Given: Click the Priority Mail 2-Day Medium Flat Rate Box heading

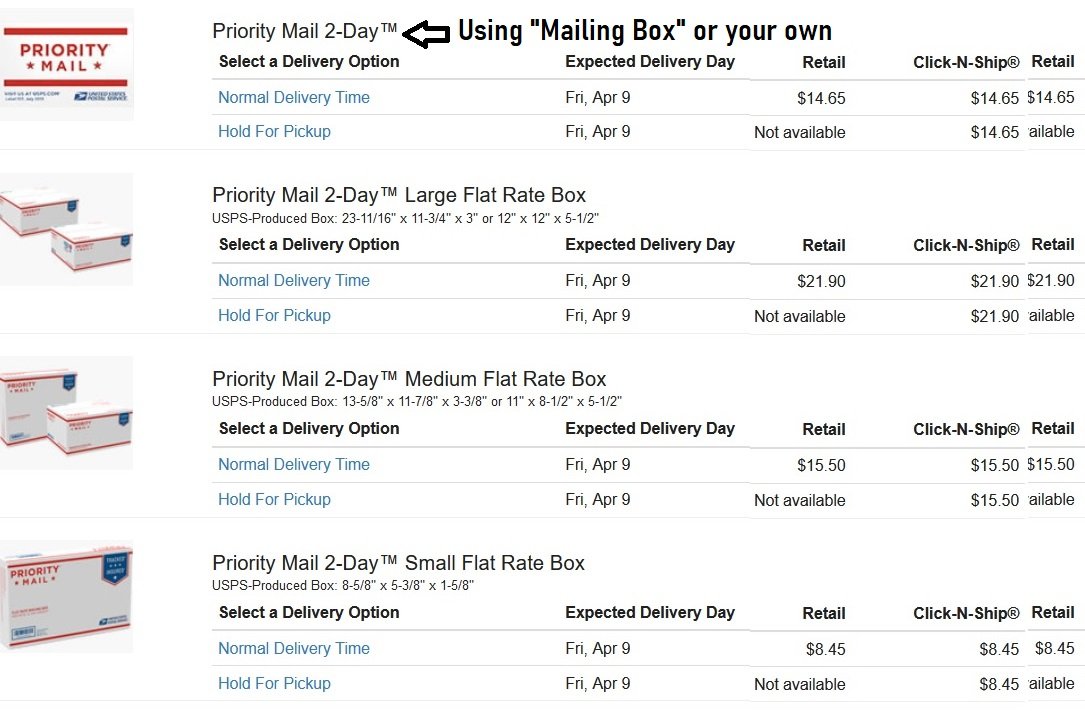Looking at the screenshot, I should pos(409,379).
